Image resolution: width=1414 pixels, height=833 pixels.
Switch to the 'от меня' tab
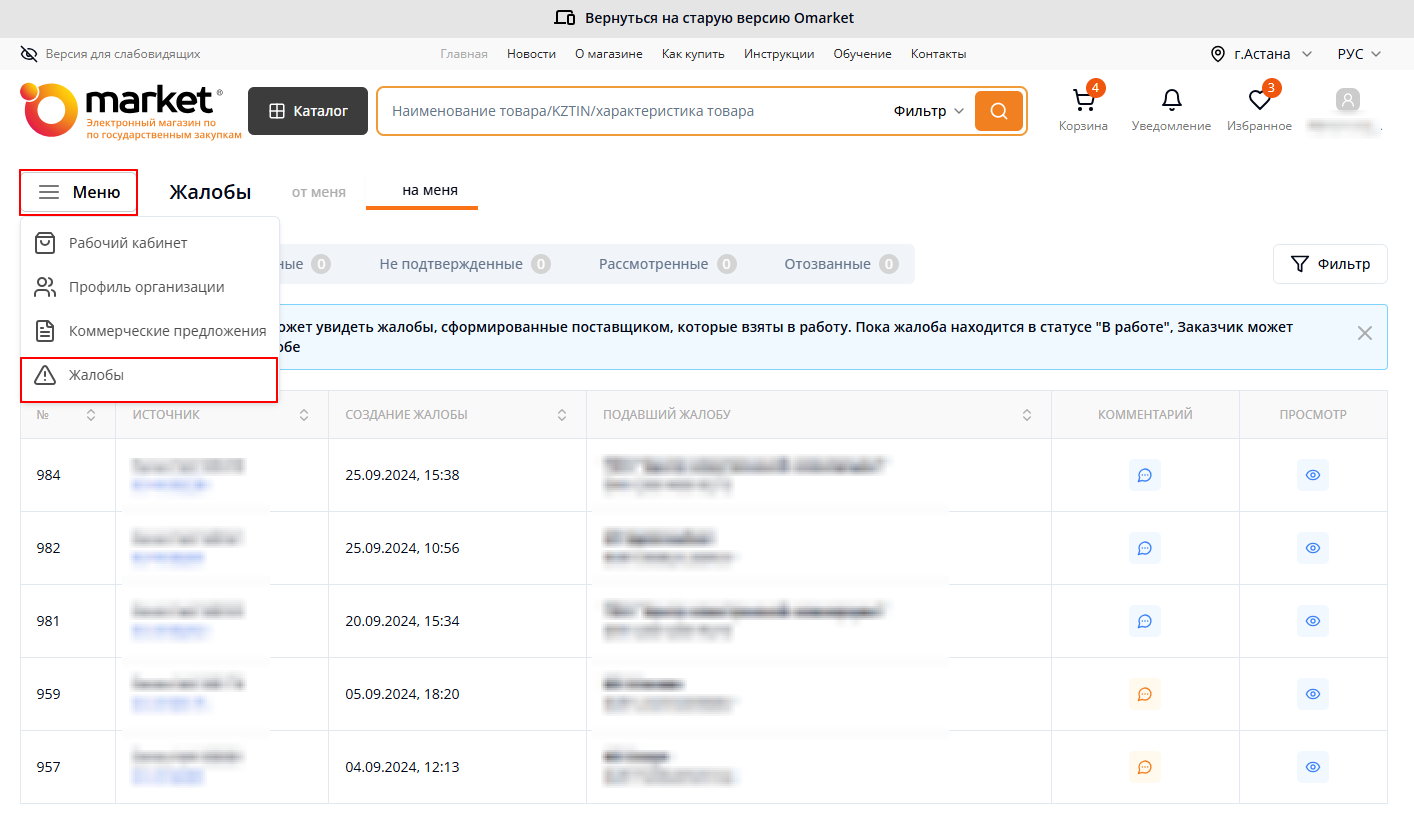click(x=319, y=192)
